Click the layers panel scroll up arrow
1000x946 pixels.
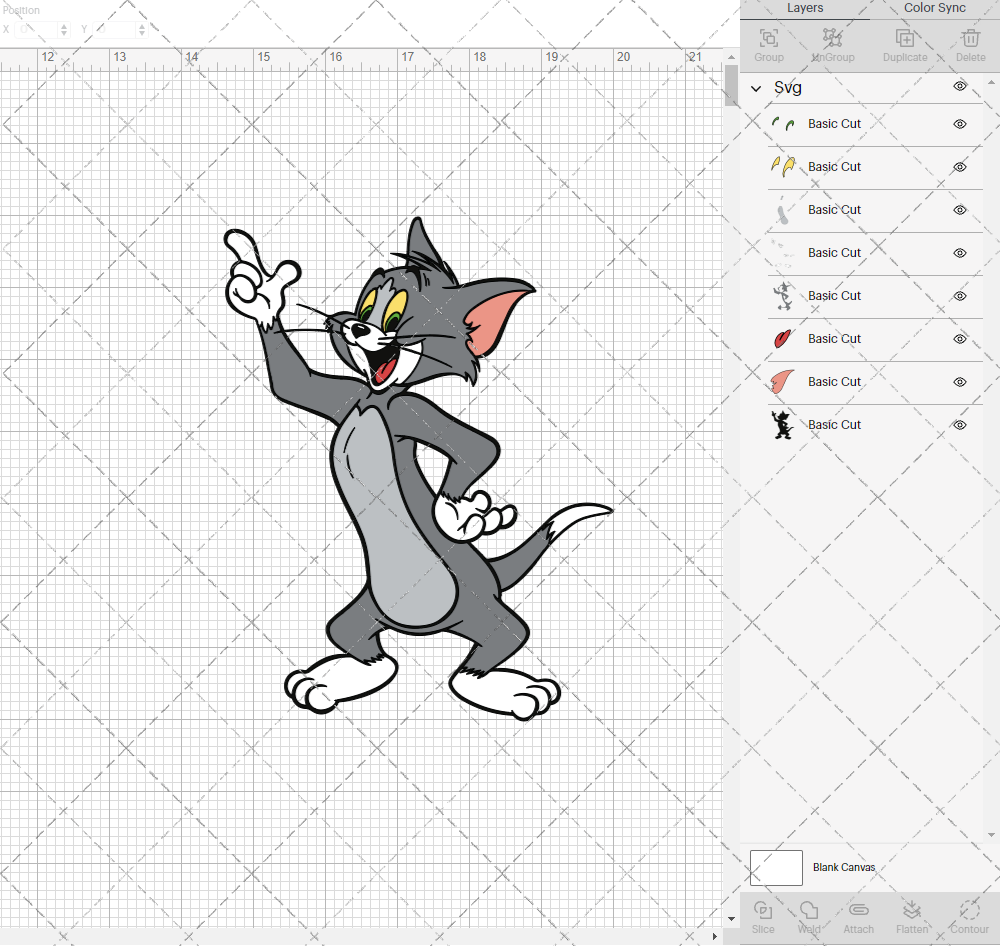[990, 83]
